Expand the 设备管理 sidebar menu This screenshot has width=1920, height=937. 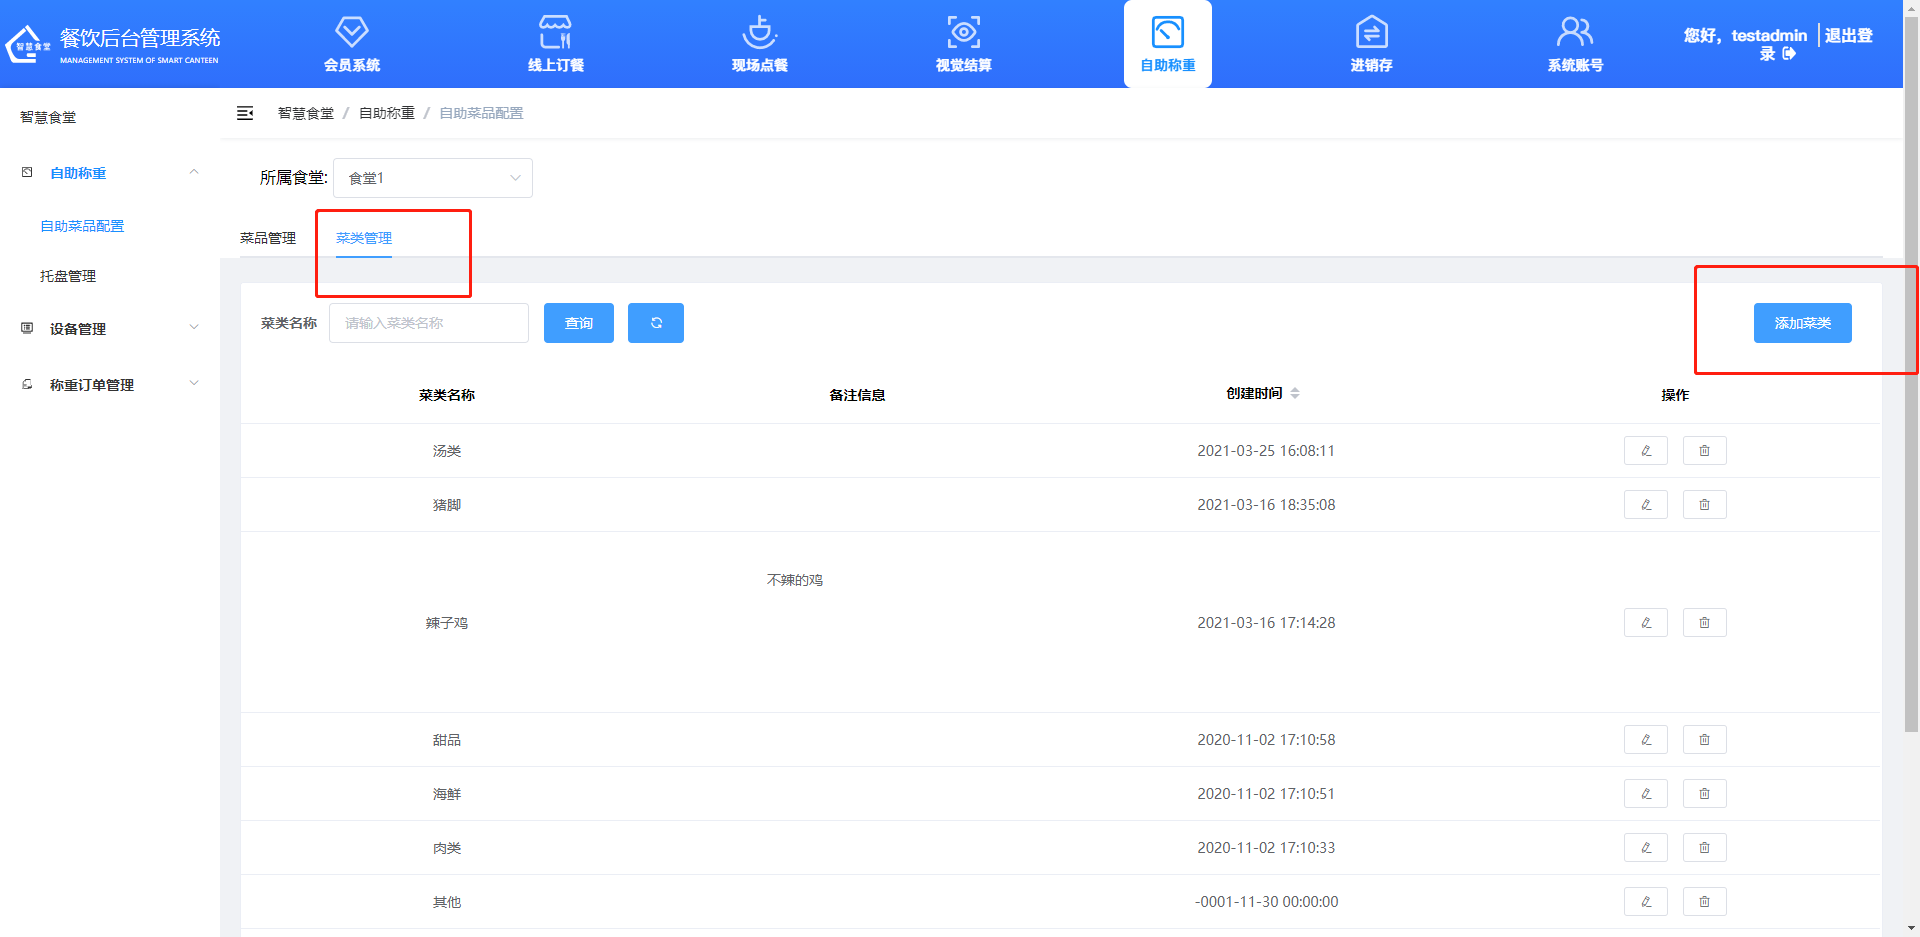(x=110, y=329)
